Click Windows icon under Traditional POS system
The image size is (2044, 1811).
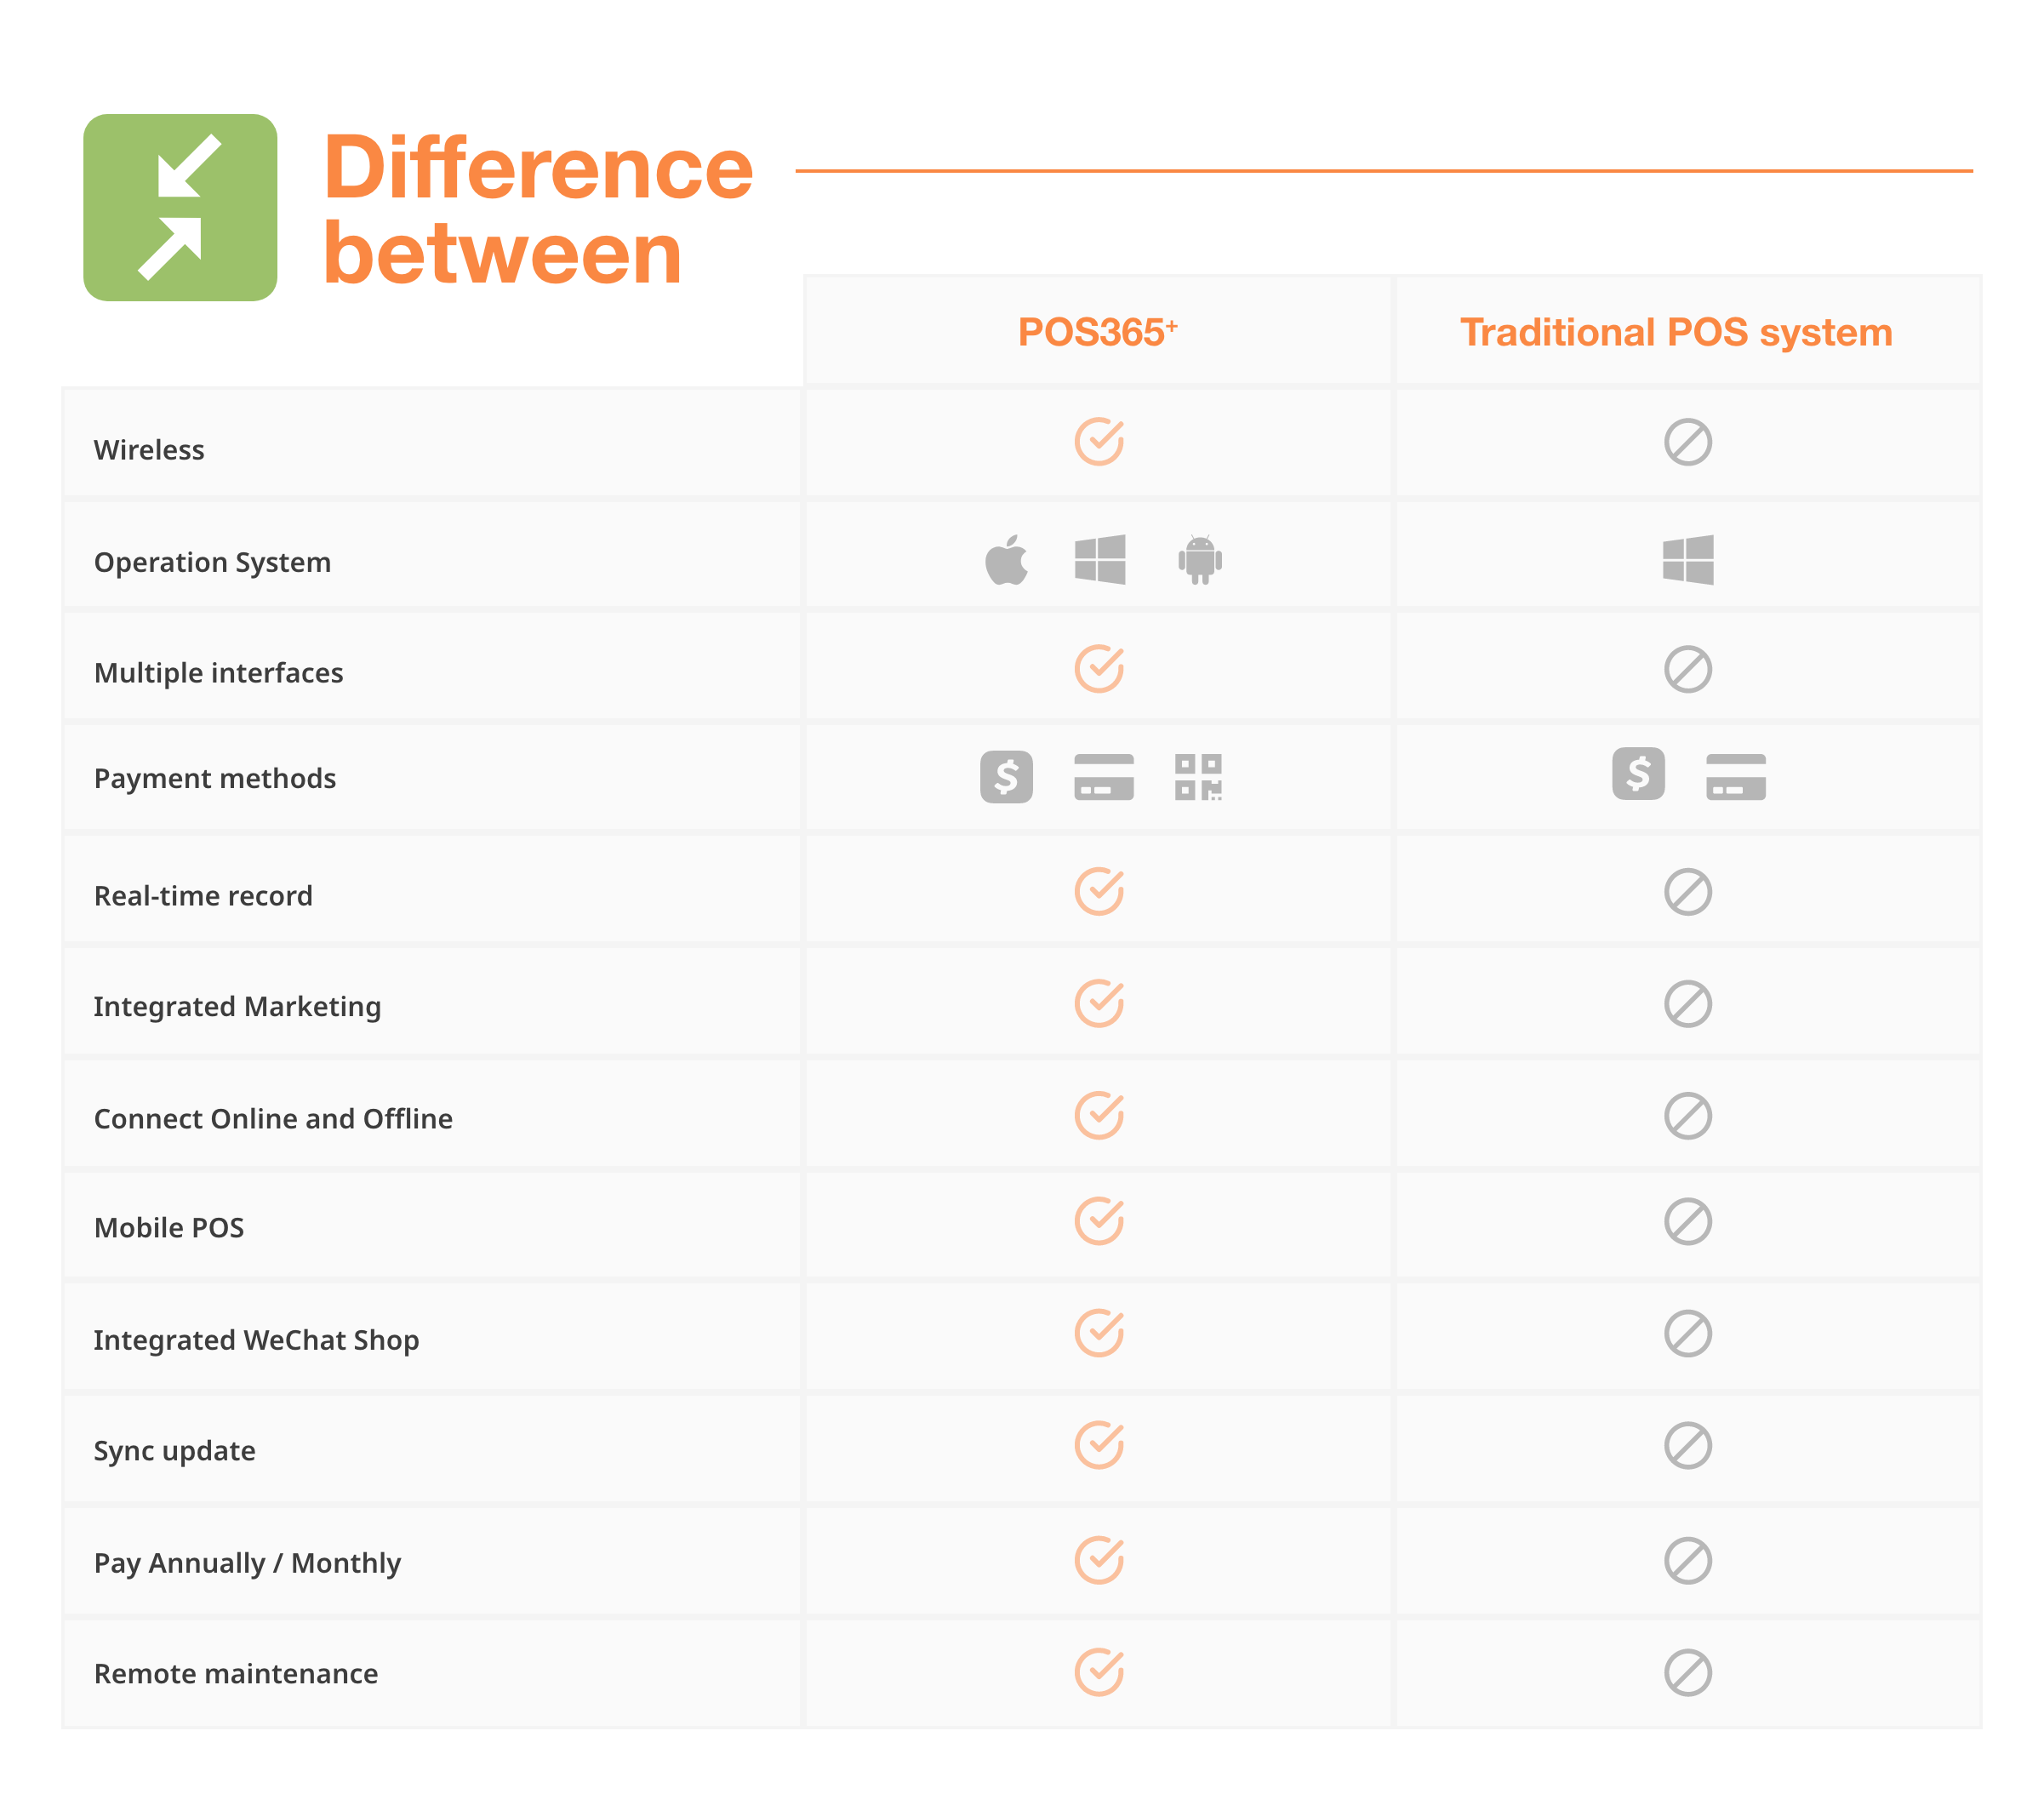click(x=1687, y=559)
